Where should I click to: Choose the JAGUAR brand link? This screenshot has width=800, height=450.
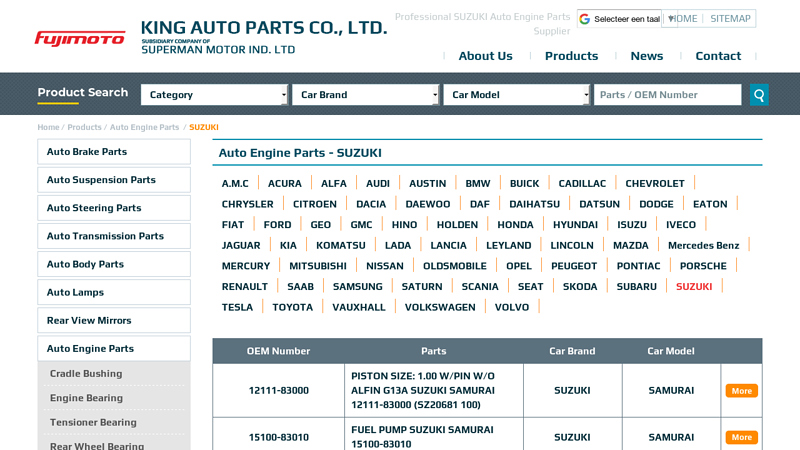pyautogui.click(x=241, y=245)
